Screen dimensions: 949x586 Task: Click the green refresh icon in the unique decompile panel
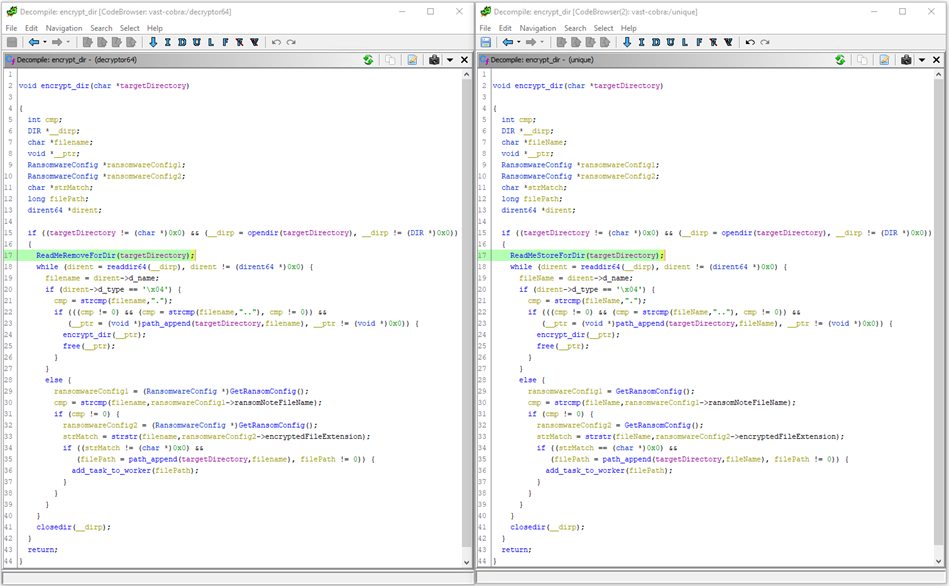pyautogui.click(x=840, y=60)
